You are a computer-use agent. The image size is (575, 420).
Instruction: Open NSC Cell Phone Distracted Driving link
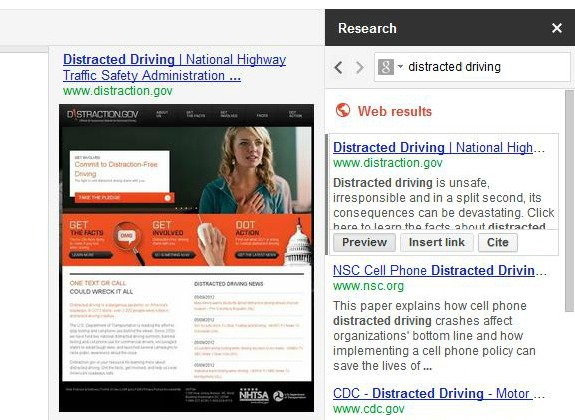pos(440,270)
